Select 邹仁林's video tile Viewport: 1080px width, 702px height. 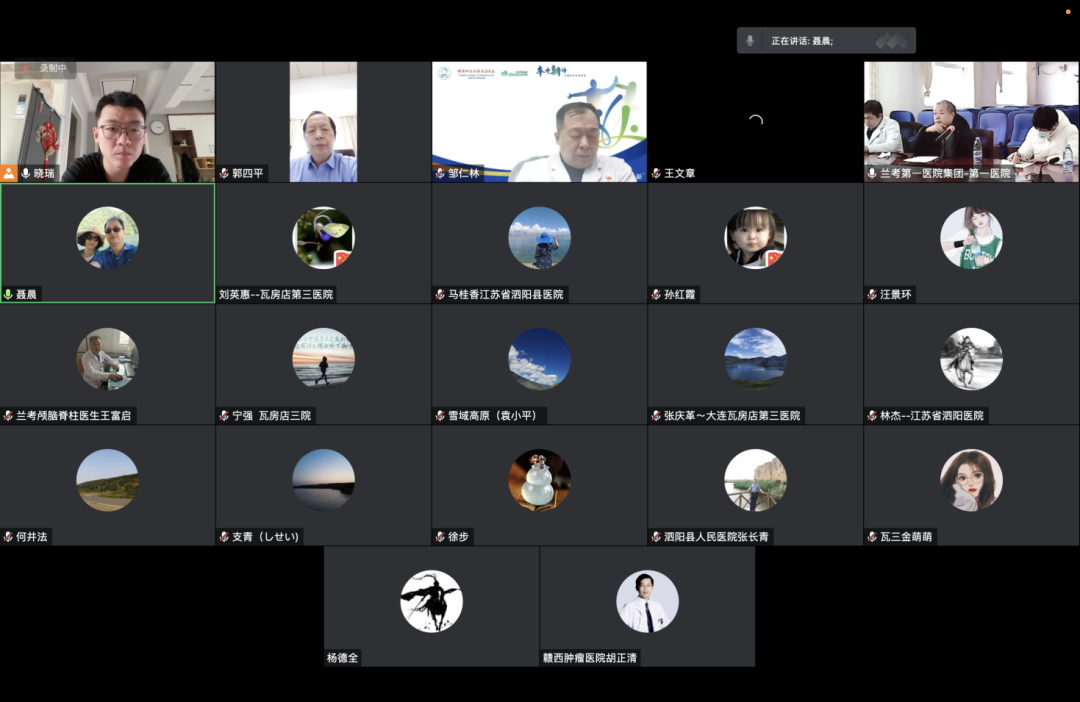coord(539,121)
